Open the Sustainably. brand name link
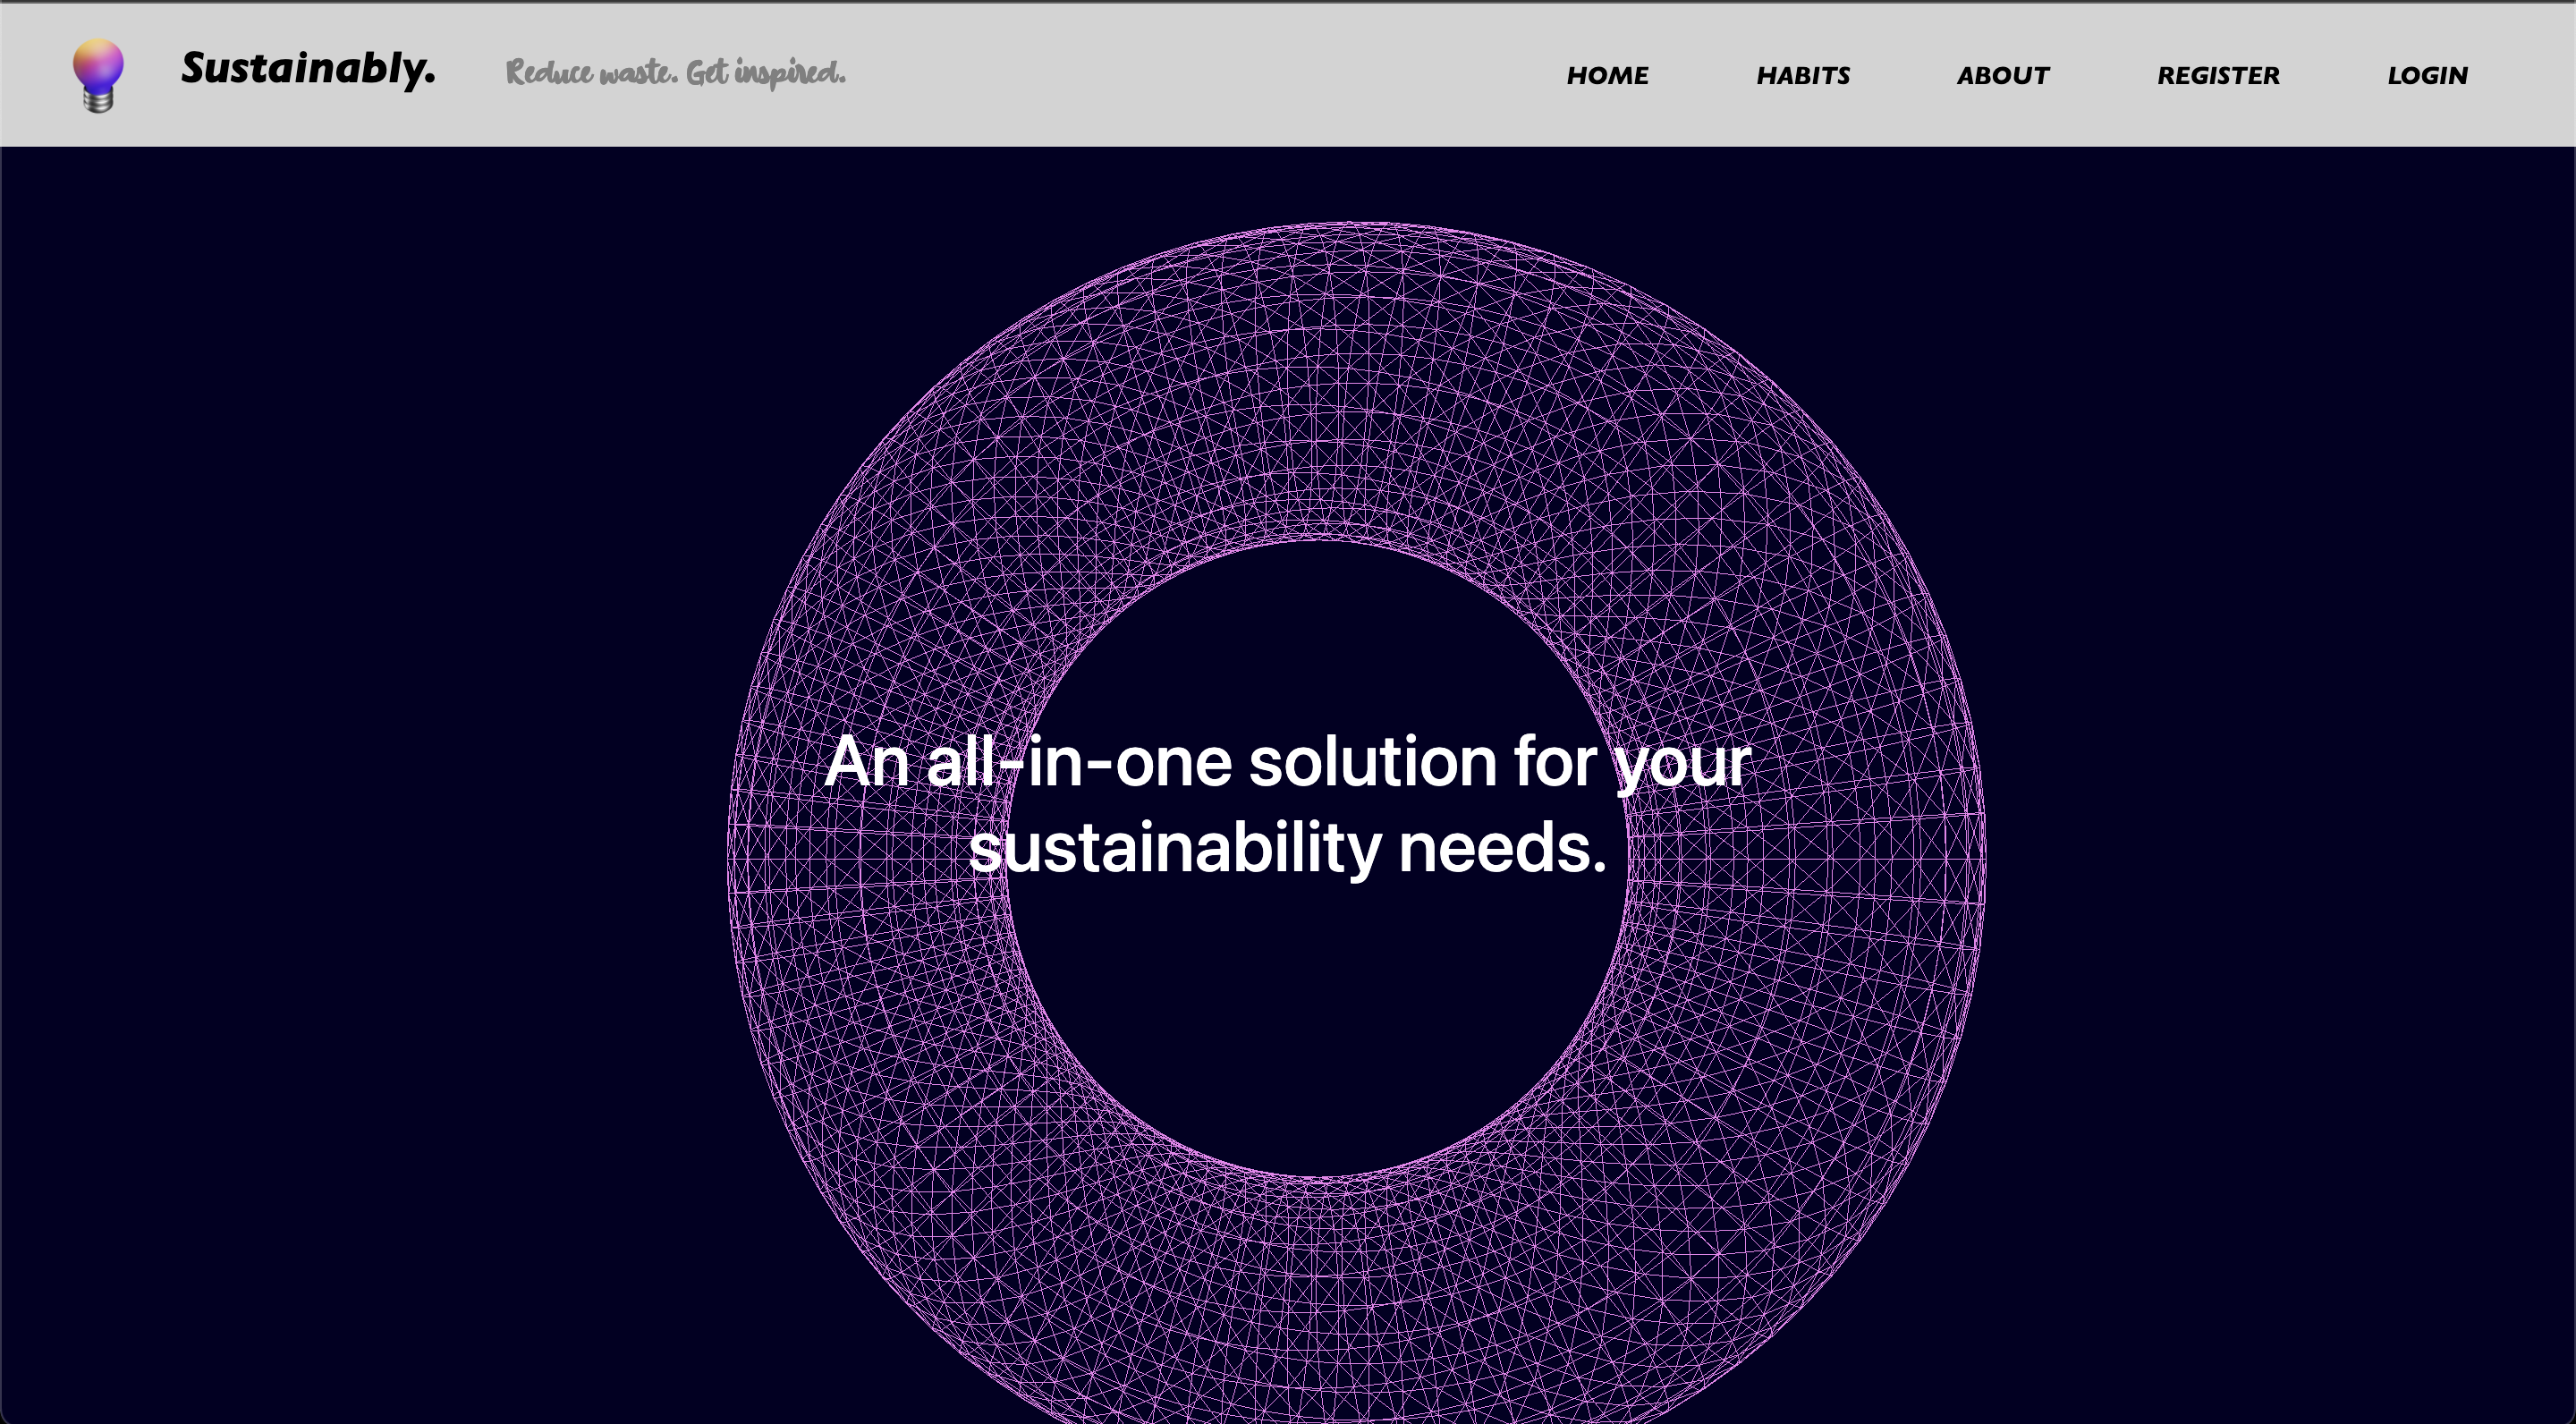Image resolution: width=2576 pixels, height=1424 pixels. [307, 69]
